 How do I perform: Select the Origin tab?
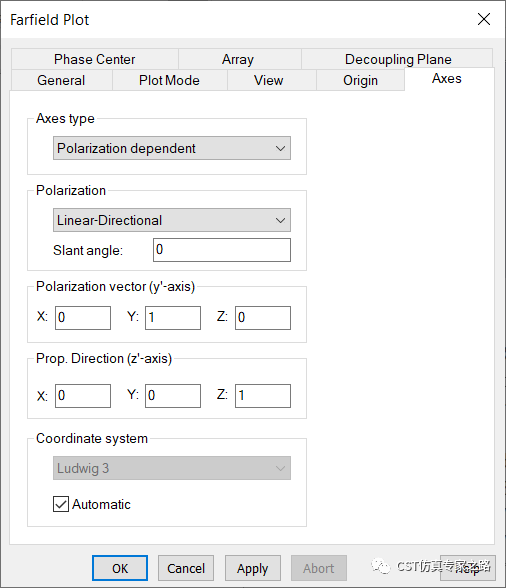coord(360,80)
